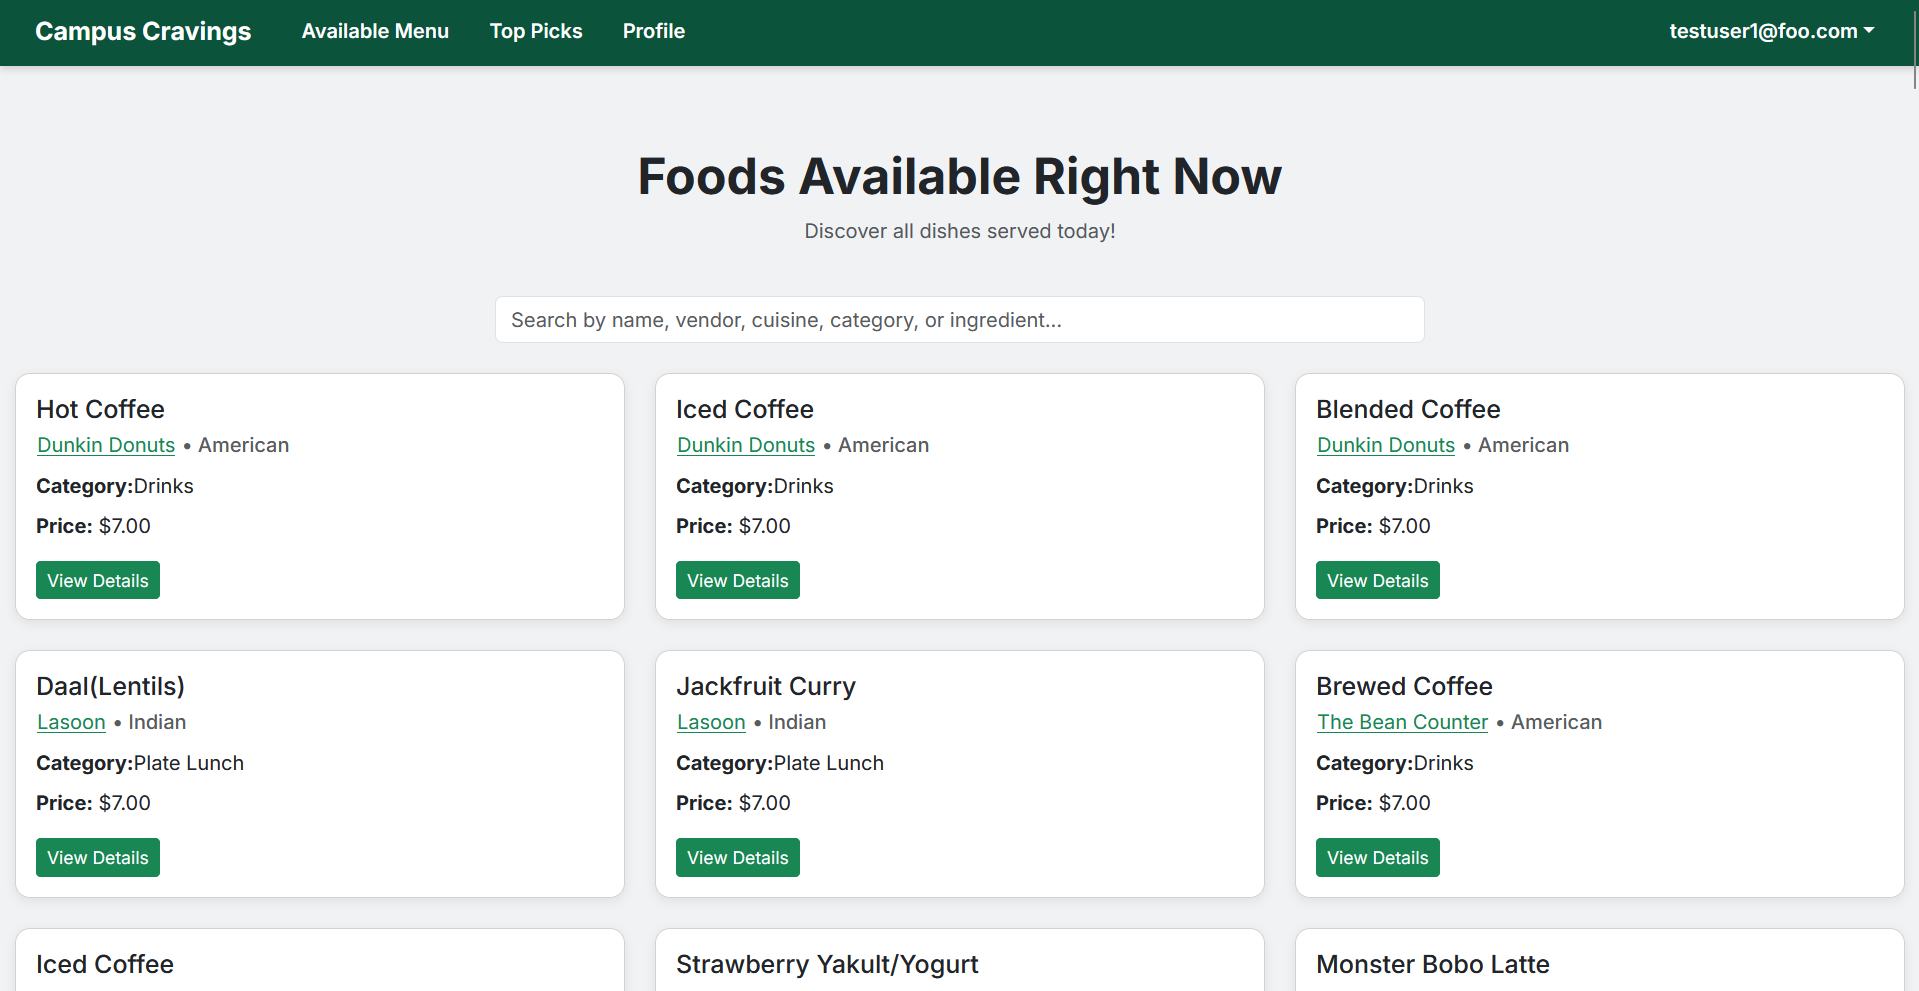
Task: View details for Hot Coffee
Action: [98, 581]
